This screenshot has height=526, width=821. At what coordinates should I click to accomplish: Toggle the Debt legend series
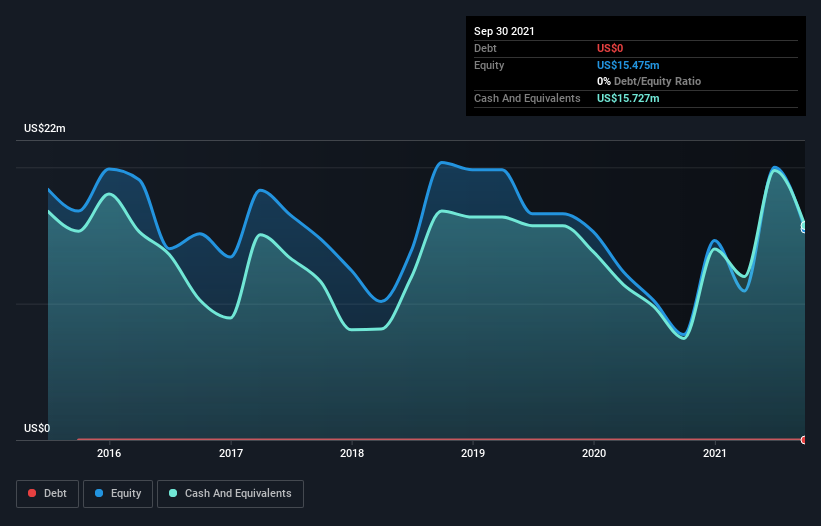tap(47, 494)
